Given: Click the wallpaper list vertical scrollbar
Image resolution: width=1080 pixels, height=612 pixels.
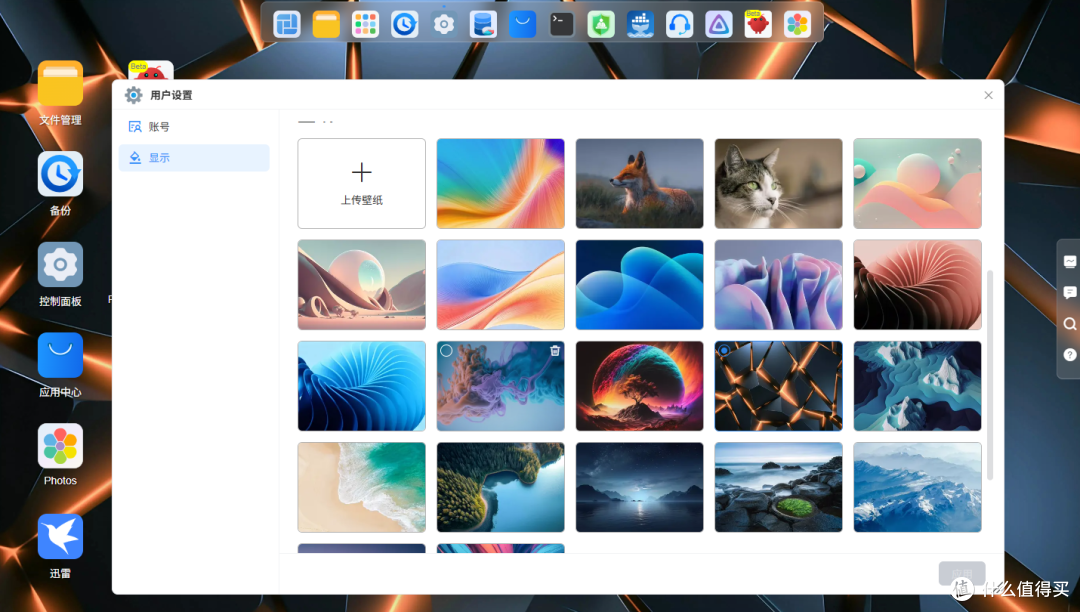Looking at the screenshot, I should (990, 375).
